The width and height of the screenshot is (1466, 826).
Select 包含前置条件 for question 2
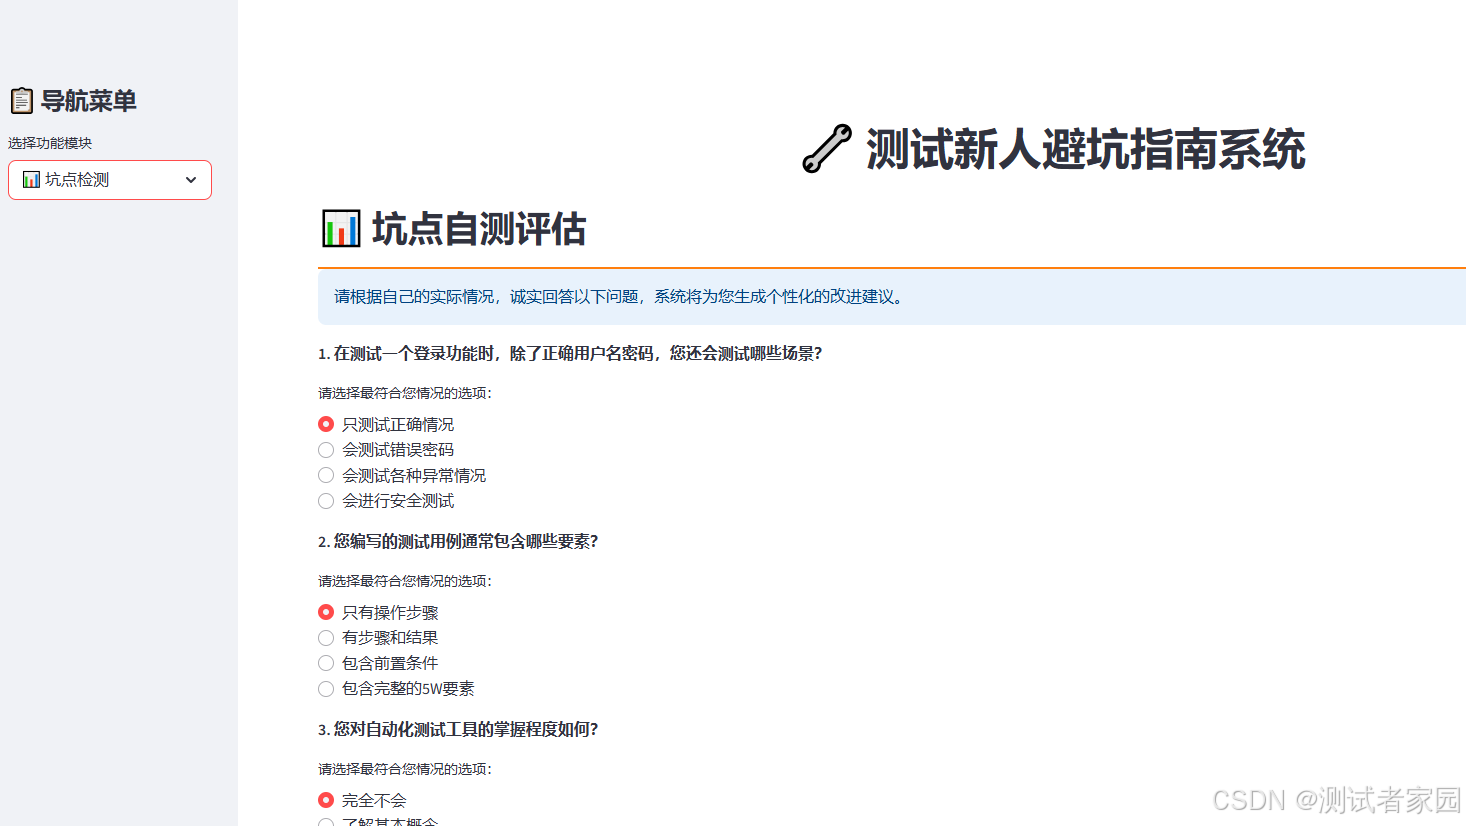(x=325, y=662)
